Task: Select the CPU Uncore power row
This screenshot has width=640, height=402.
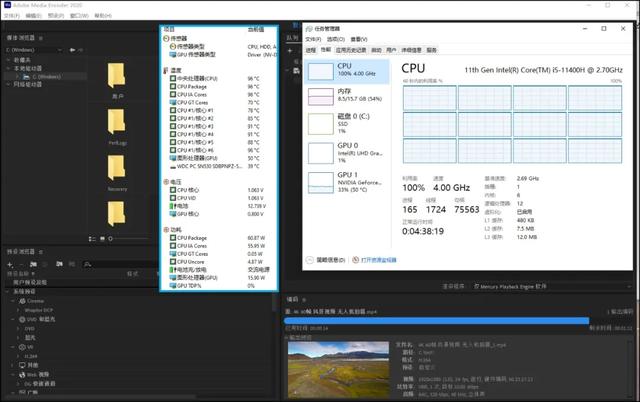Action: pos(218,262)
